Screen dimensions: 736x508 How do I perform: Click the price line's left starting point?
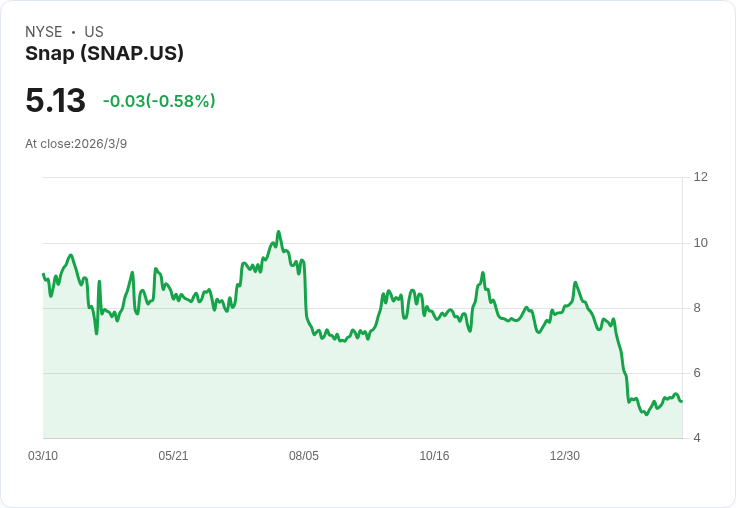(43, 273)
